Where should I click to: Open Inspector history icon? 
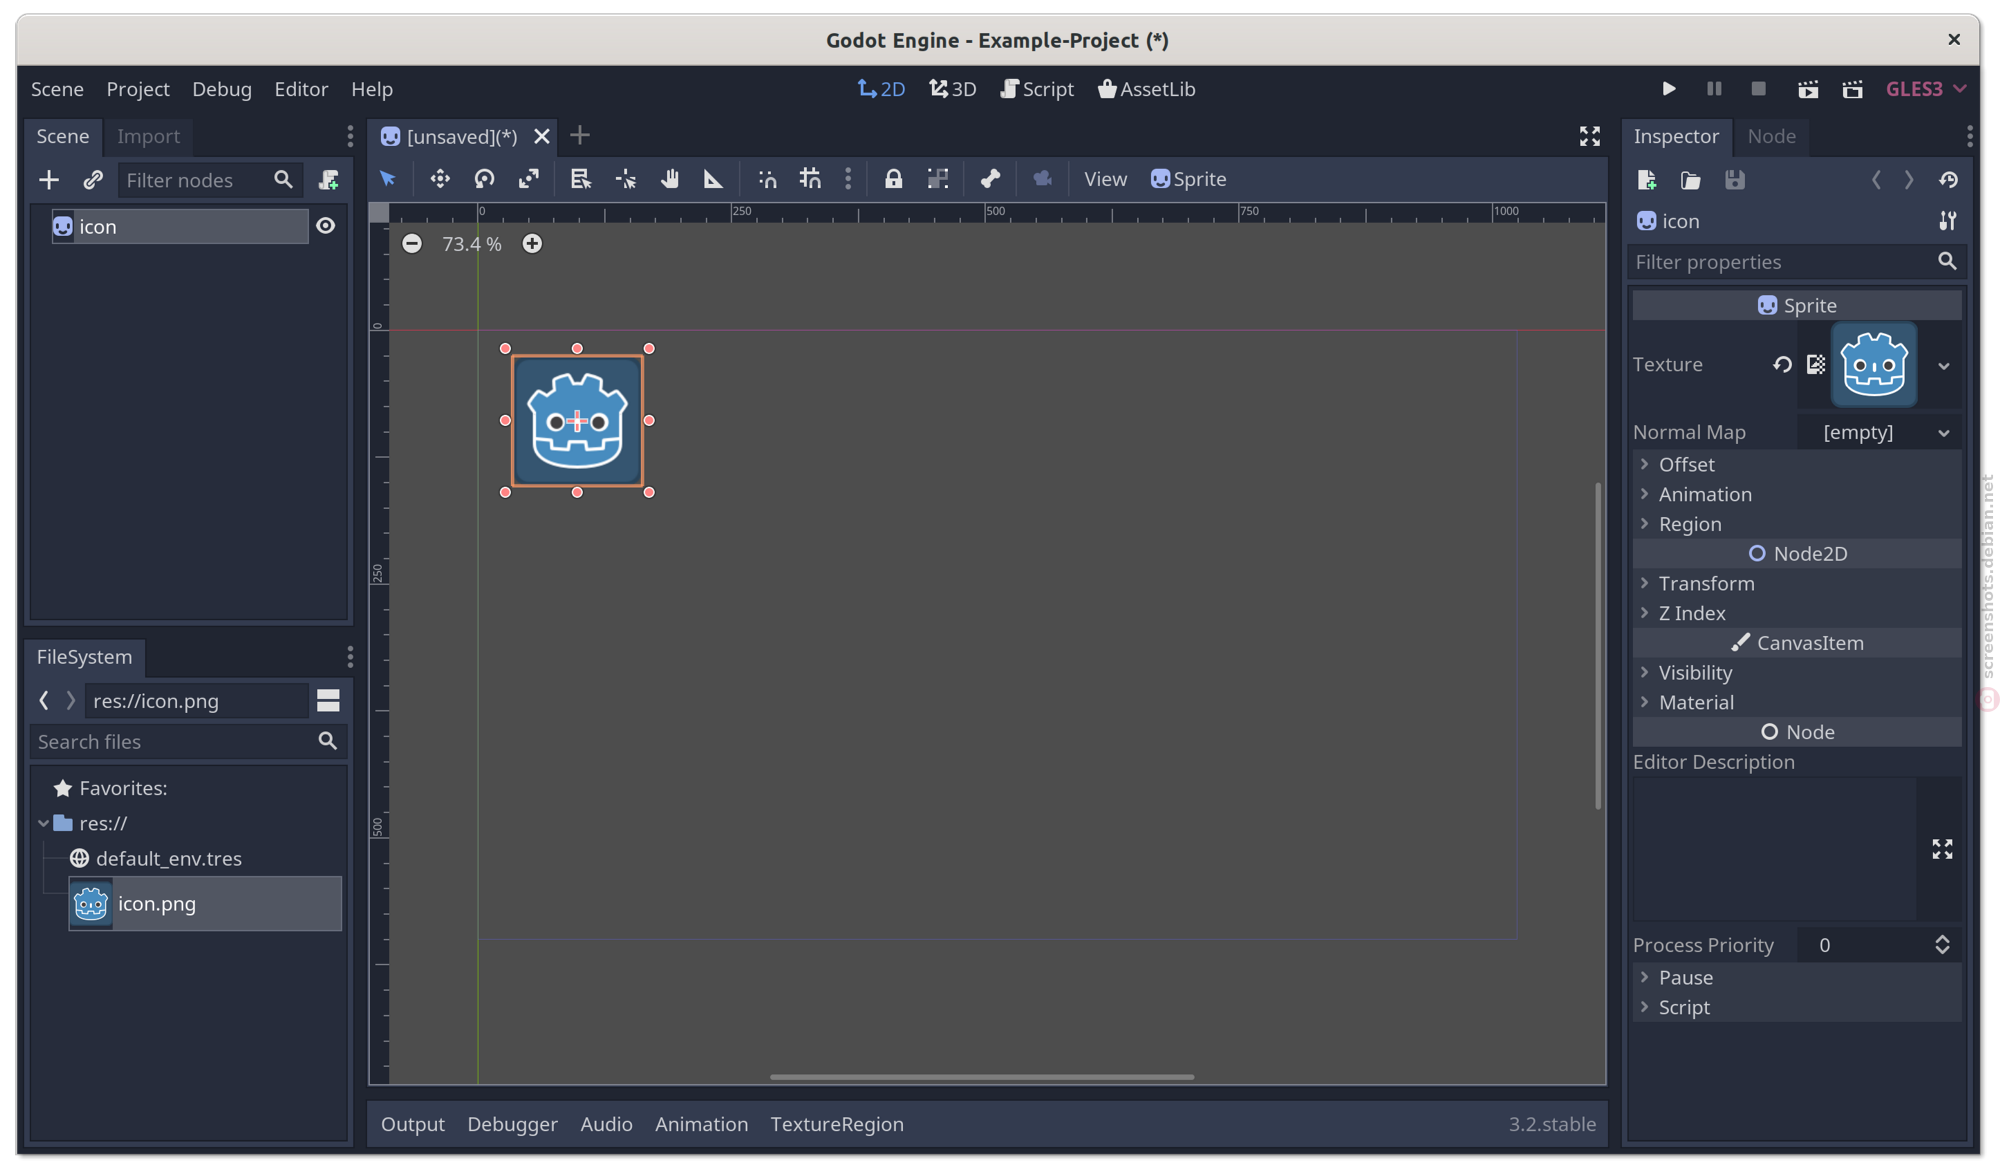coord(1948,180)
